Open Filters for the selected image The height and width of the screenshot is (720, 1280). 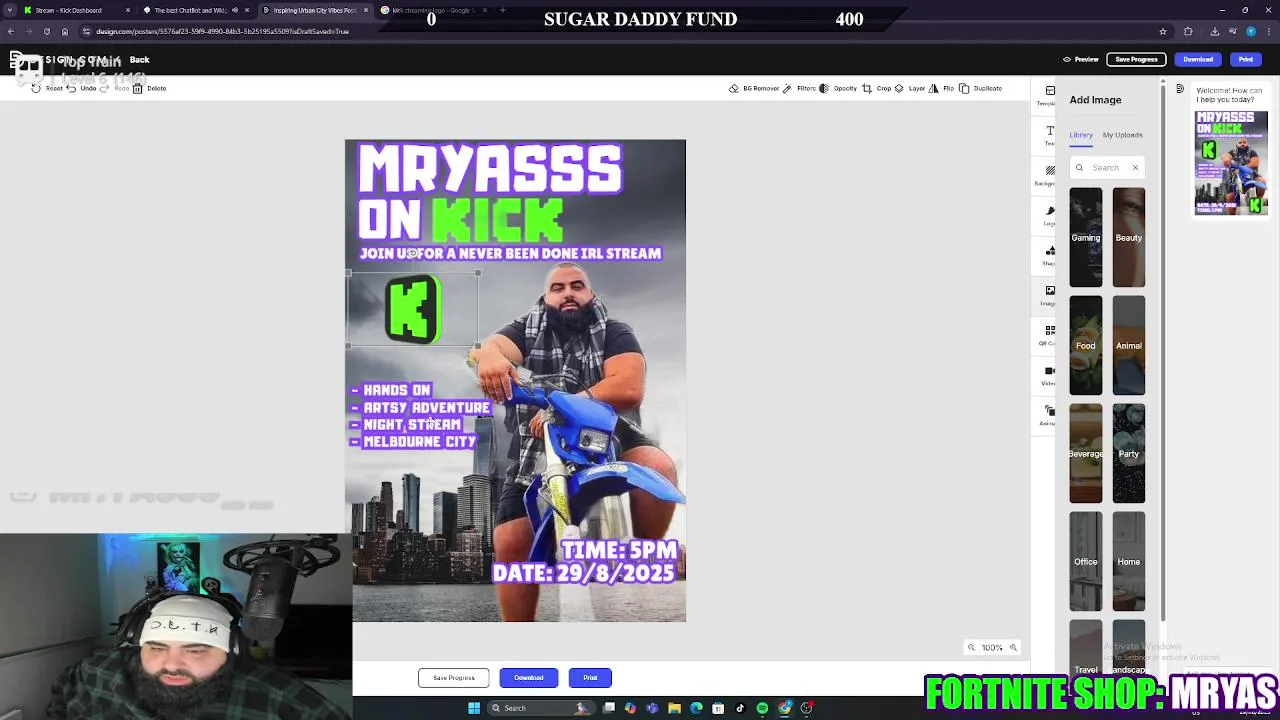[799, 88]
